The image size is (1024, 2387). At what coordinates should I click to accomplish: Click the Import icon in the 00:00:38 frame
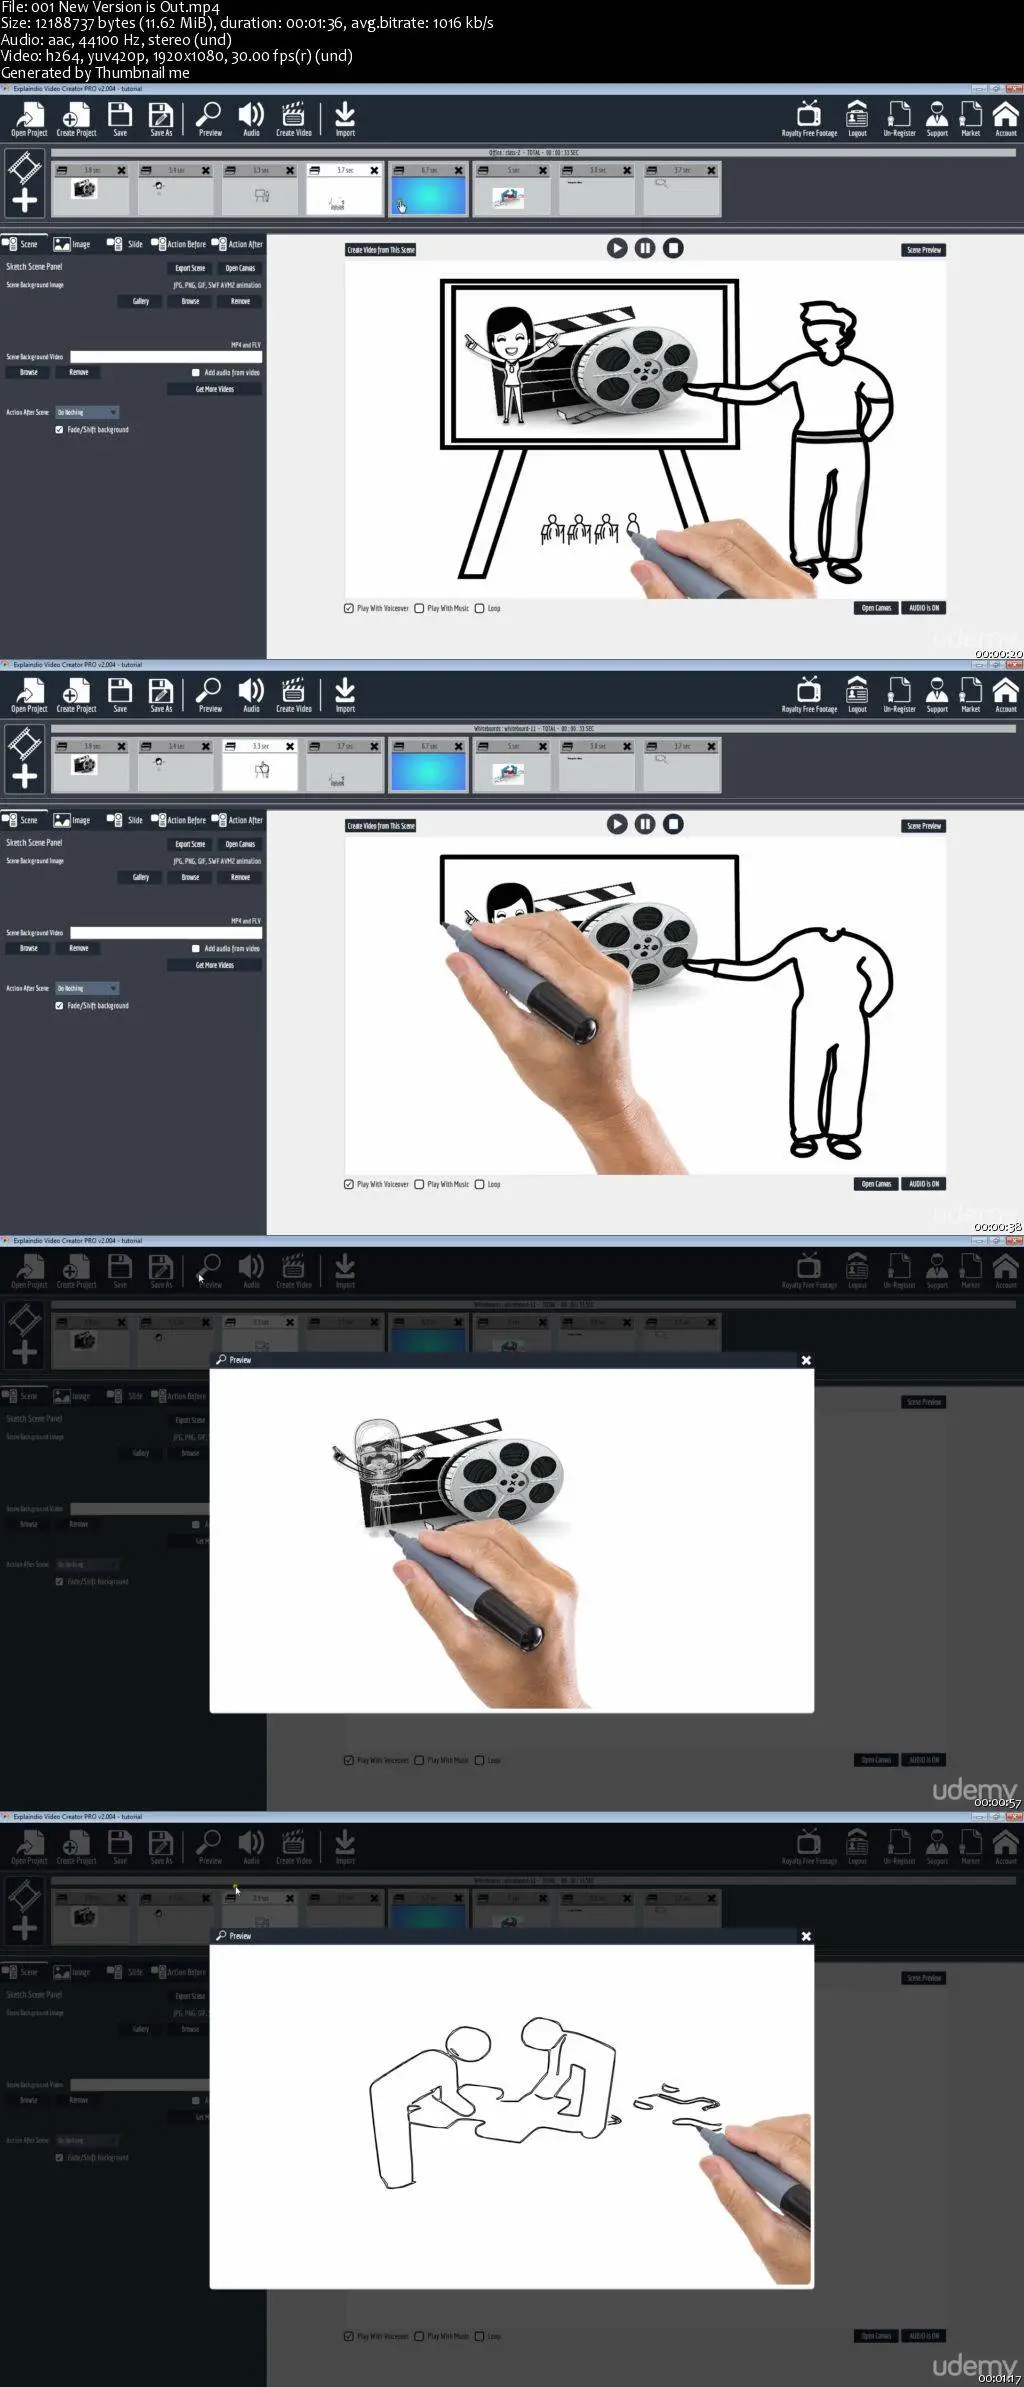tap(345, 695)
